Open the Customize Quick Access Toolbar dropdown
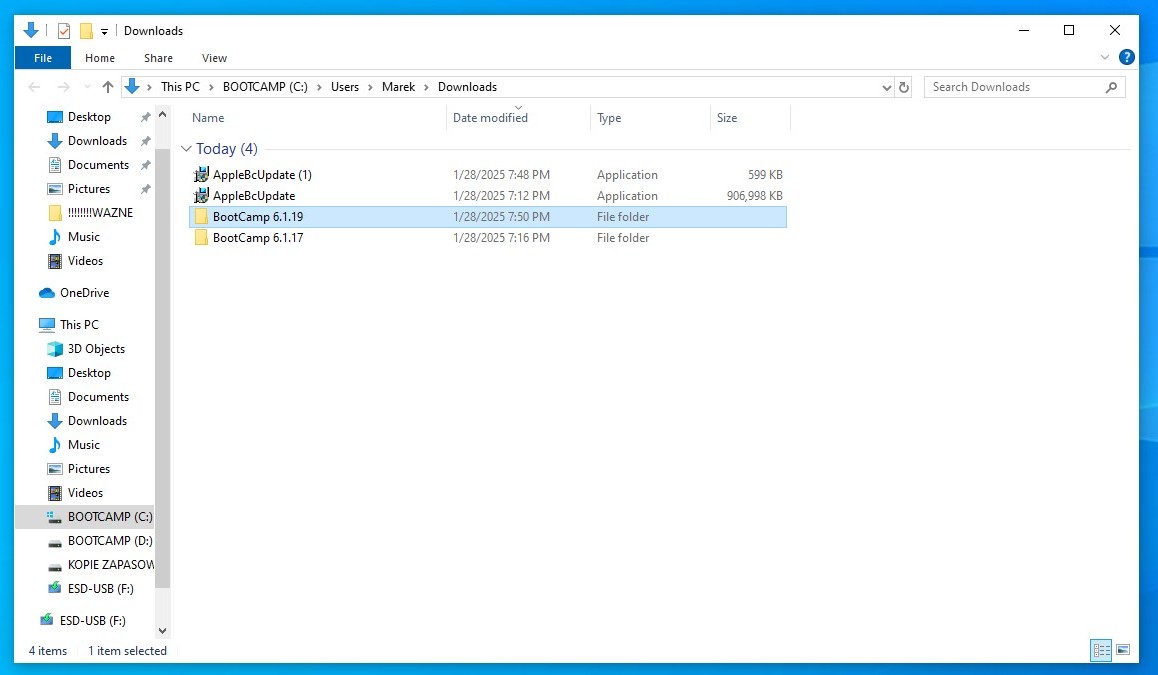The height and width of the screenshot is (675, 1158). 104,31
